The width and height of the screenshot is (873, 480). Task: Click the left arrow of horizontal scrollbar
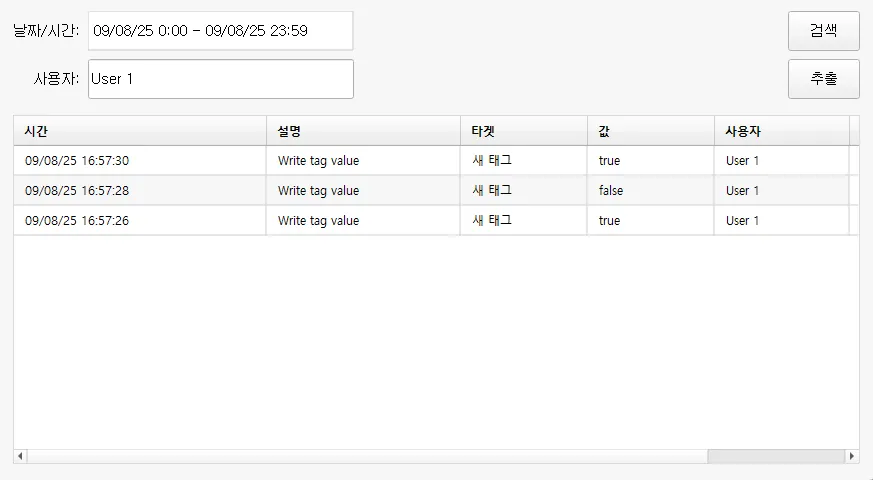20,456
